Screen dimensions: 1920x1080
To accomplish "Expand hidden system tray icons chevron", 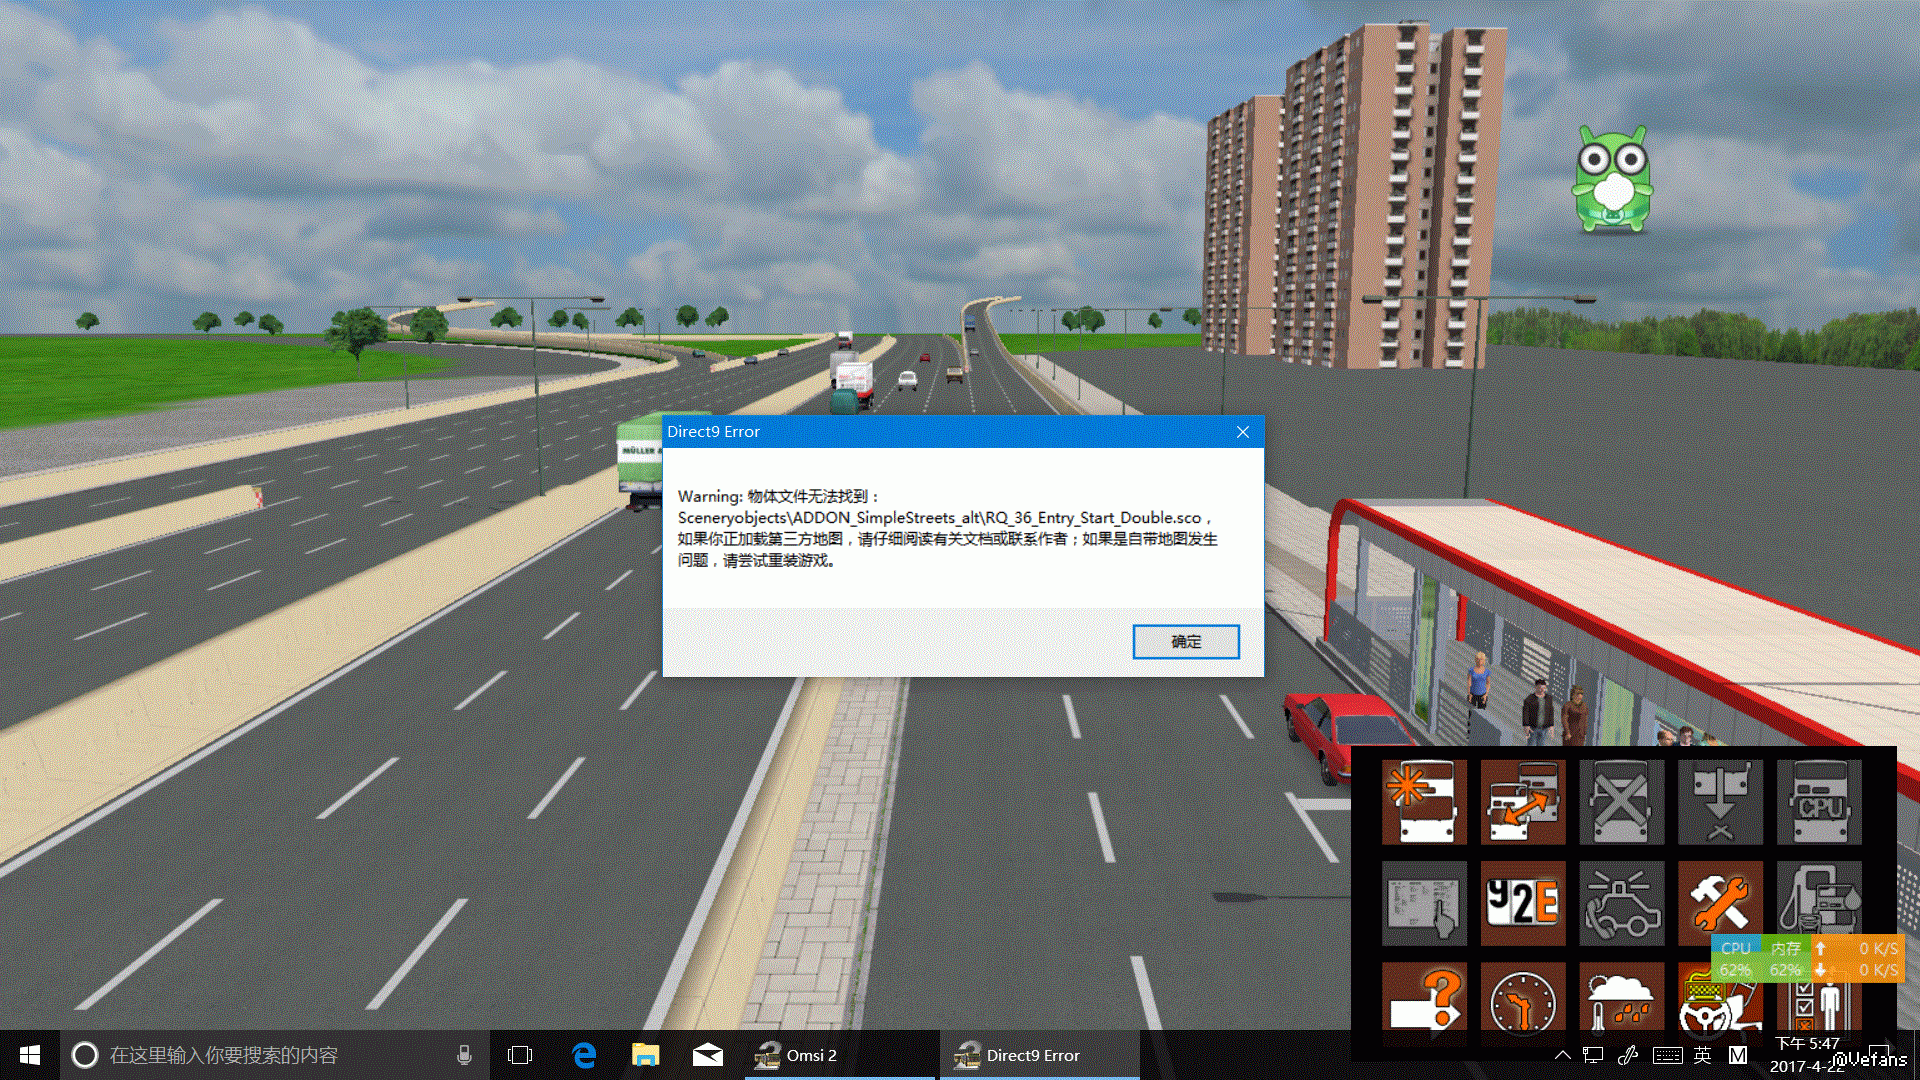I will tap(1562, 1055).
